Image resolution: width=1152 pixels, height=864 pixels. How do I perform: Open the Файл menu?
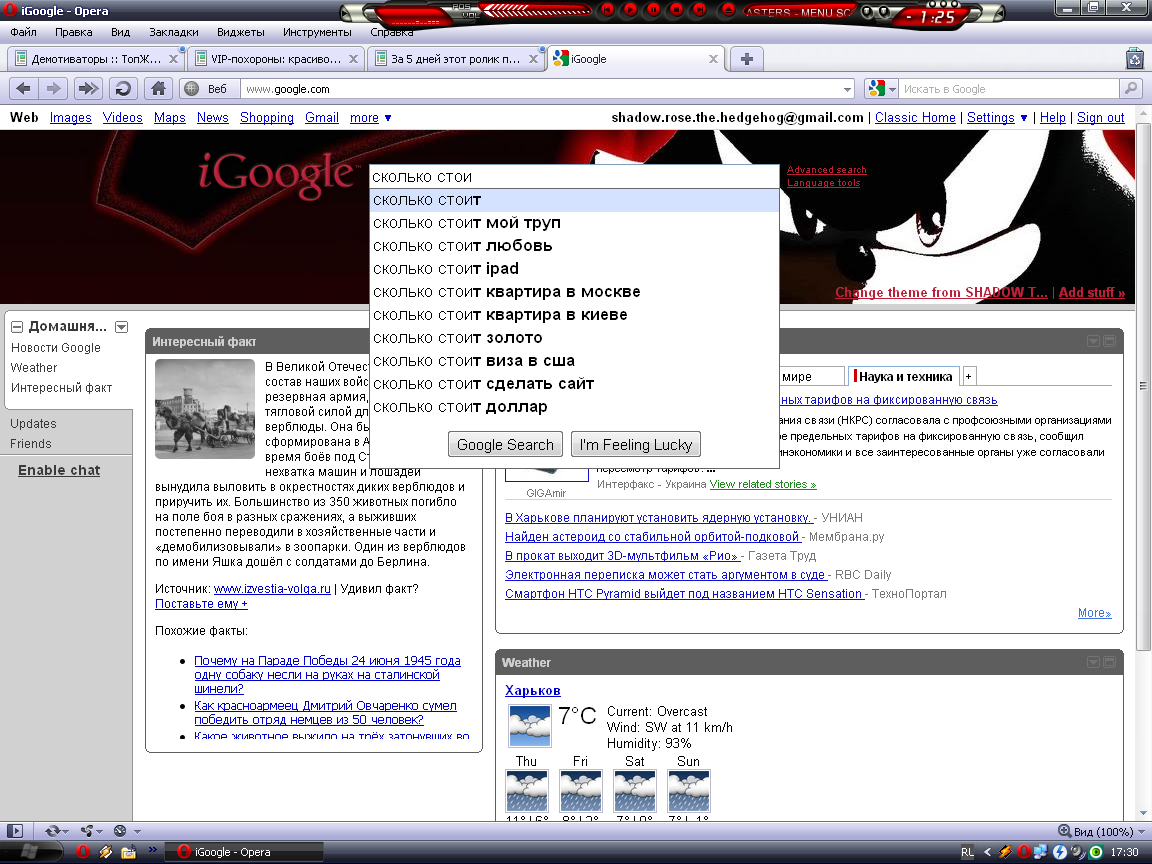point(24,32)
